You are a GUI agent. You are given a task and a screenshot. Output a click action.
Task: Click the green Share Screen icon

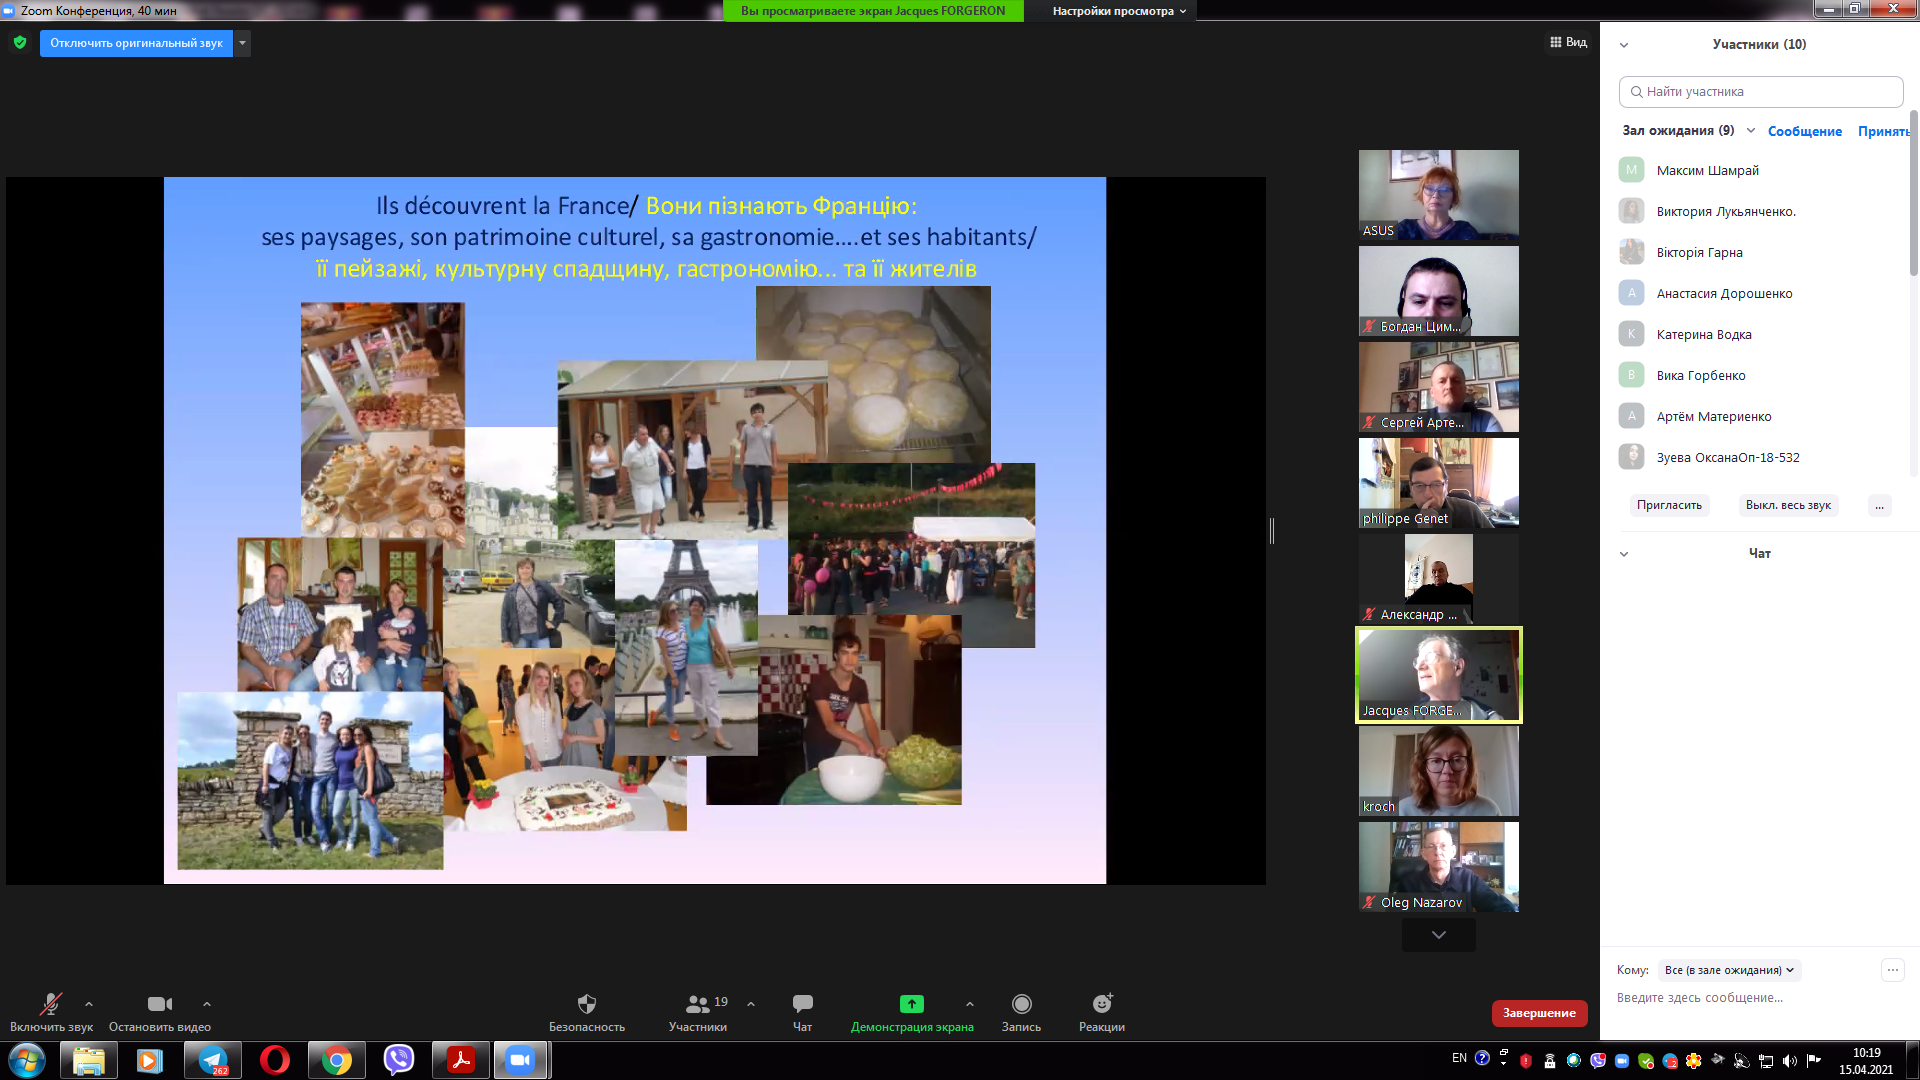(x=911, y=1004)
